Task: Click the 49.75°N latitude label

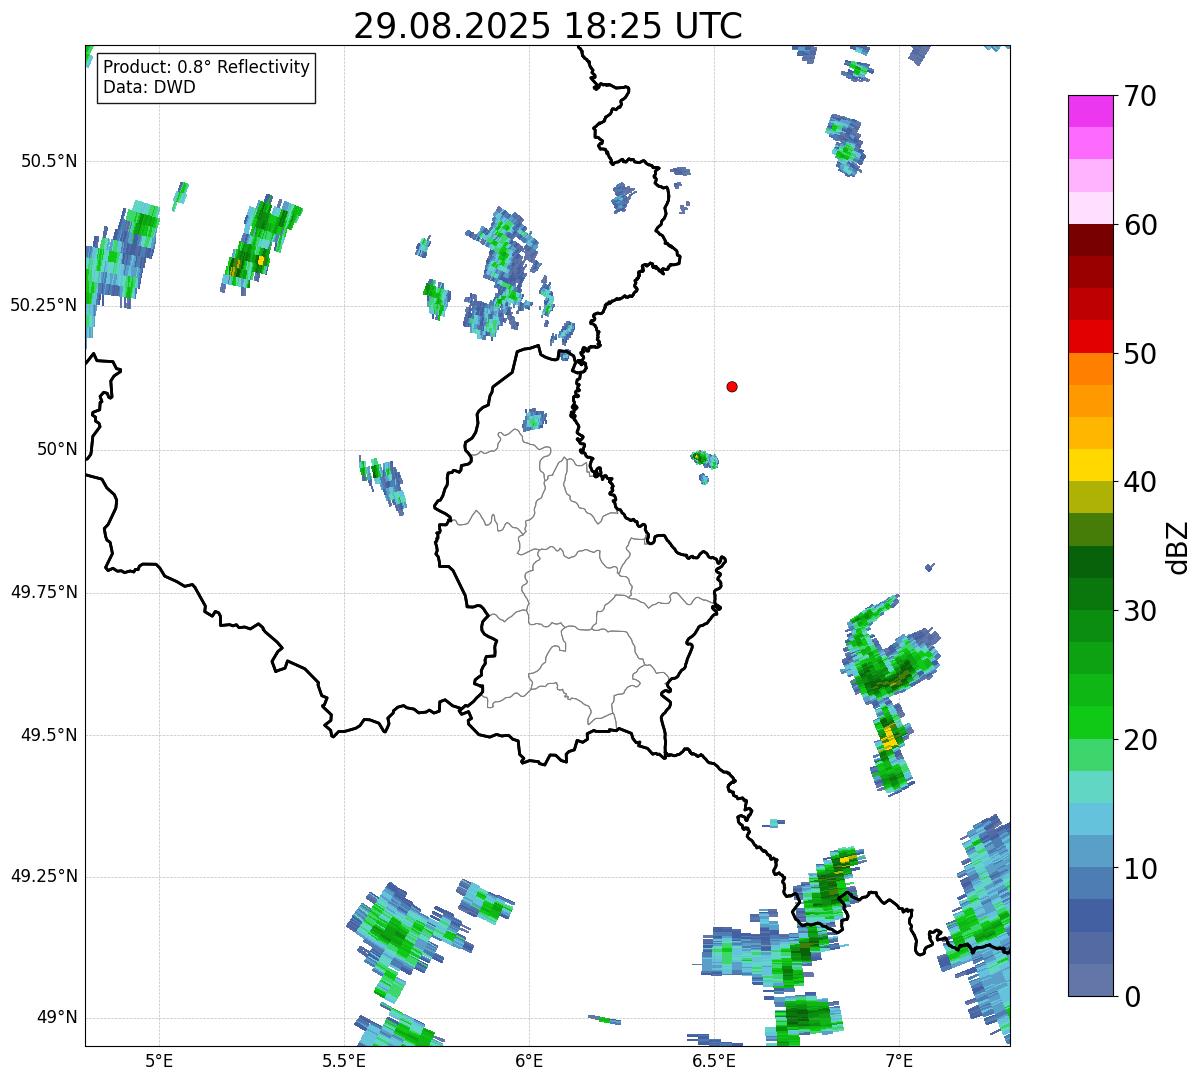Action: pyautogui.click(x=44, y=592)
